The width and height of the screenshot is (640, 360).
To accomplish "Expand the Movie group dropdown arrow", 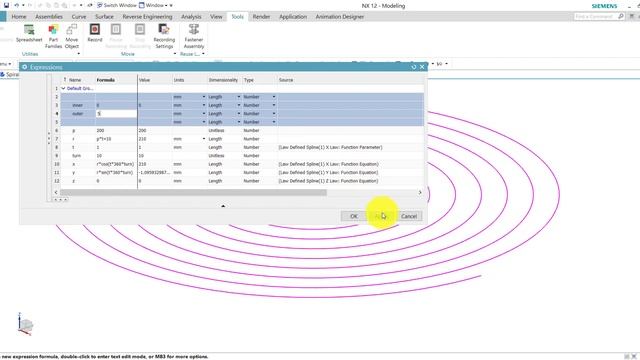I will point(175,54).
